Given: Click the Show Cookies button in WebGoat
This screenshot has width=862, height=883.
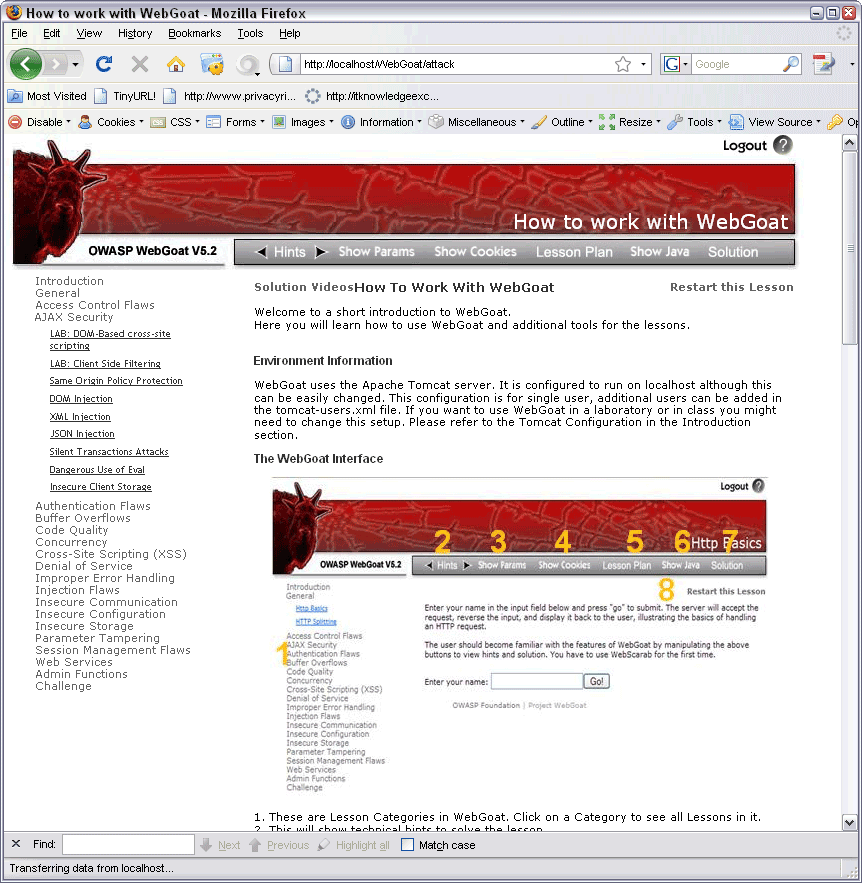Looking at the screenshot, I should tap(475, 252).
